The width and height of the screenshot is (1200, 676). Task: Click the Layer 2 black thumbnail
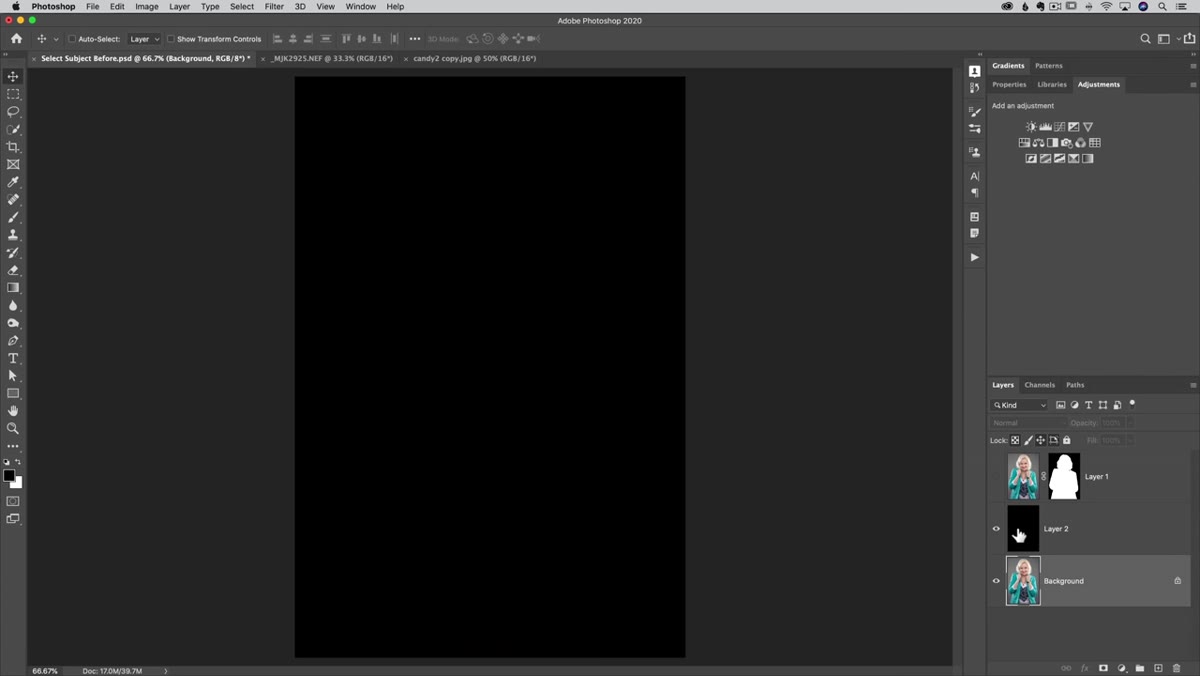pos(1023,529)
